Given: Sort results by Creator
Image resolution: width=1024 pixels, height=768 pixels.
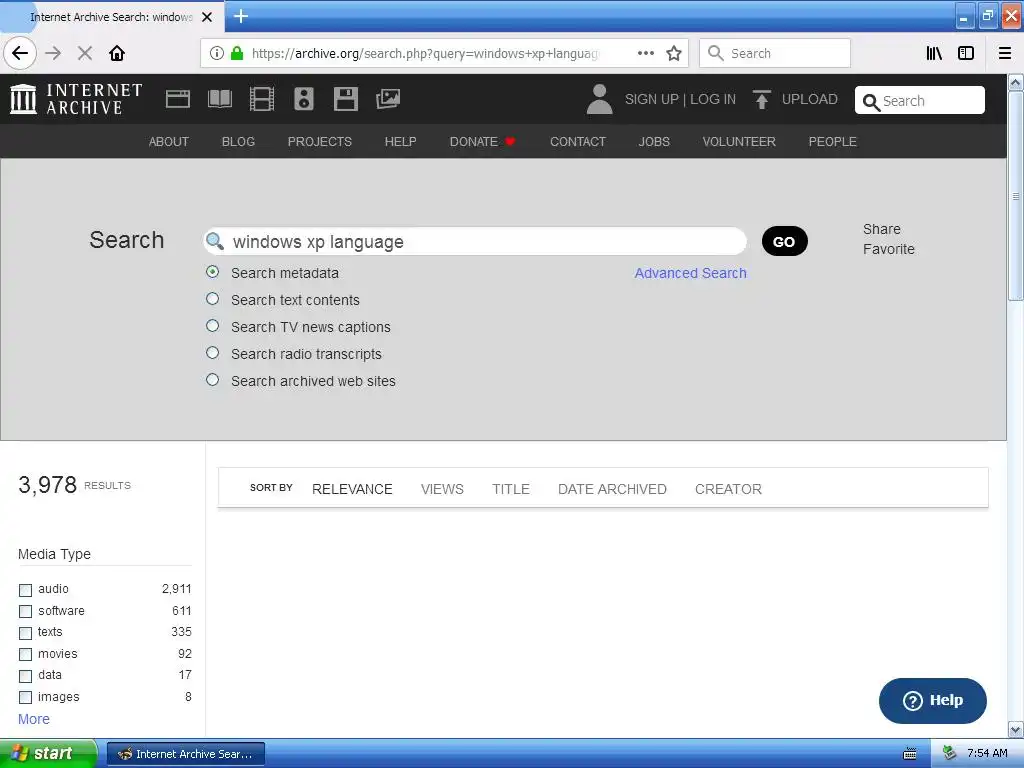Looking at the screenshot, I should pos(728,489).
